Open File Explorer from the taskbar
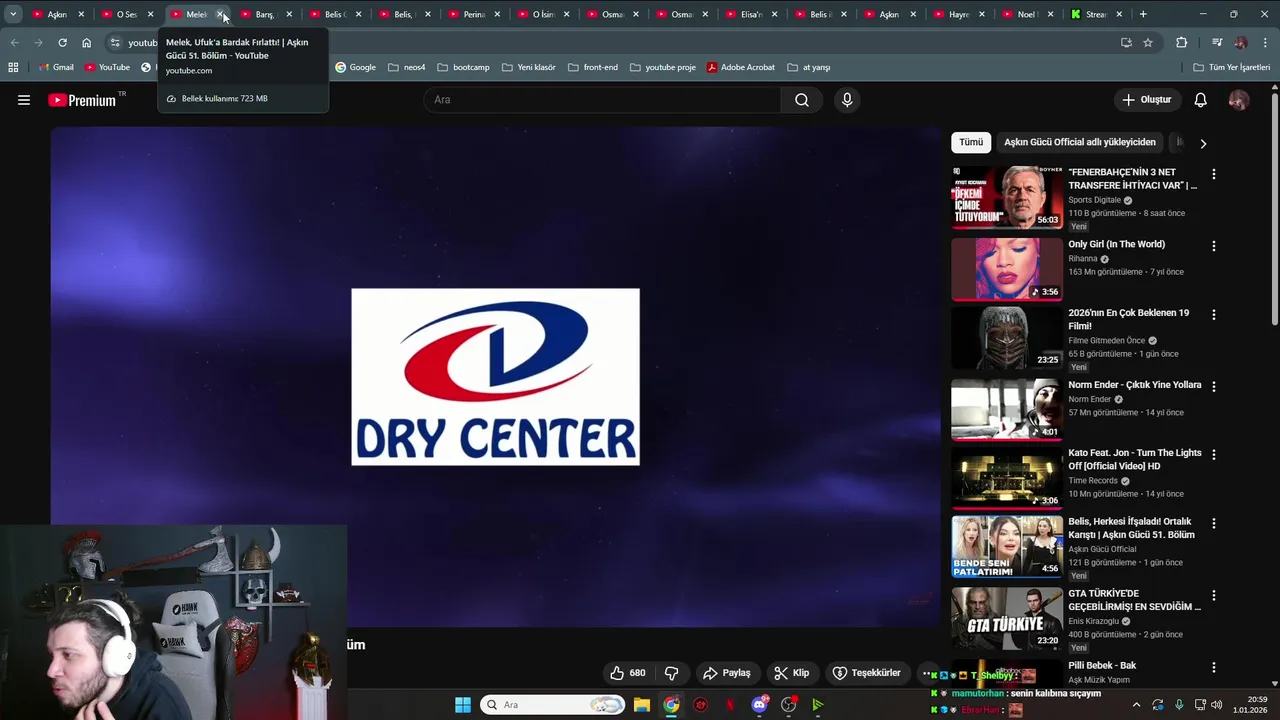 point(641,705)
